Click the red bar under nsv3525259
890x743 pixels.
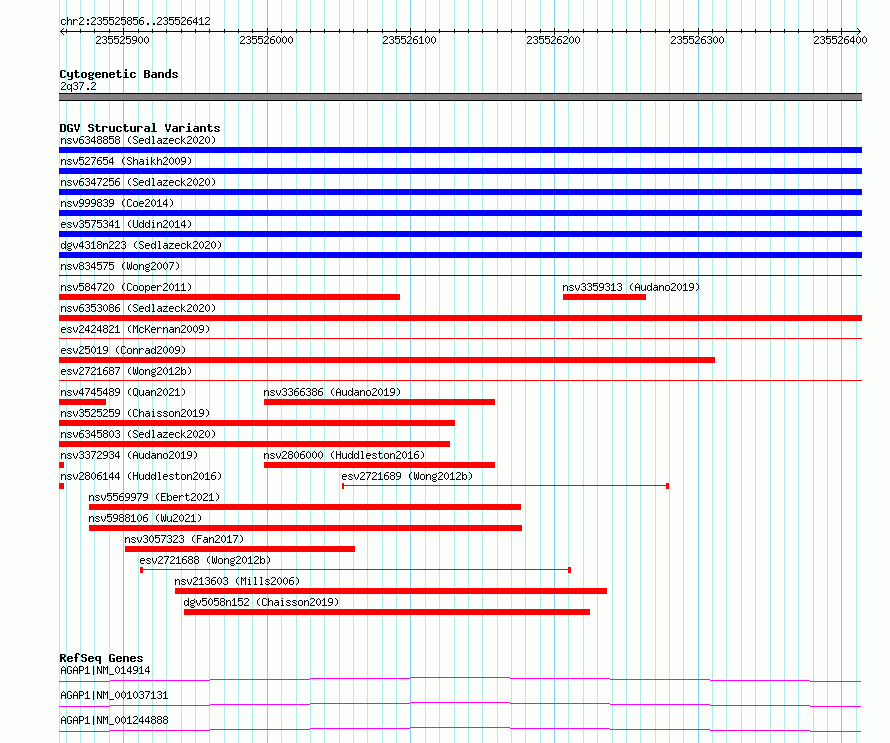coord(257,423)
